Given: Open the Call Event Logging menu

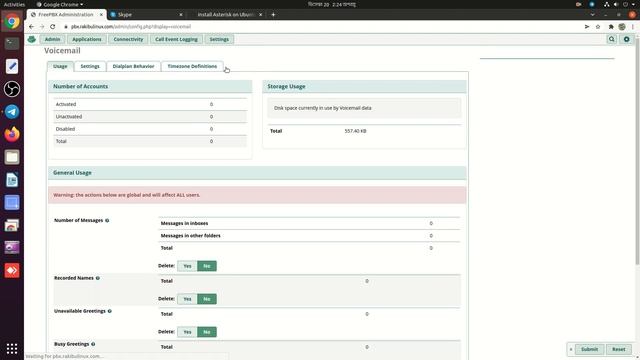Looking at the screenshot, I should pos(176,39).
